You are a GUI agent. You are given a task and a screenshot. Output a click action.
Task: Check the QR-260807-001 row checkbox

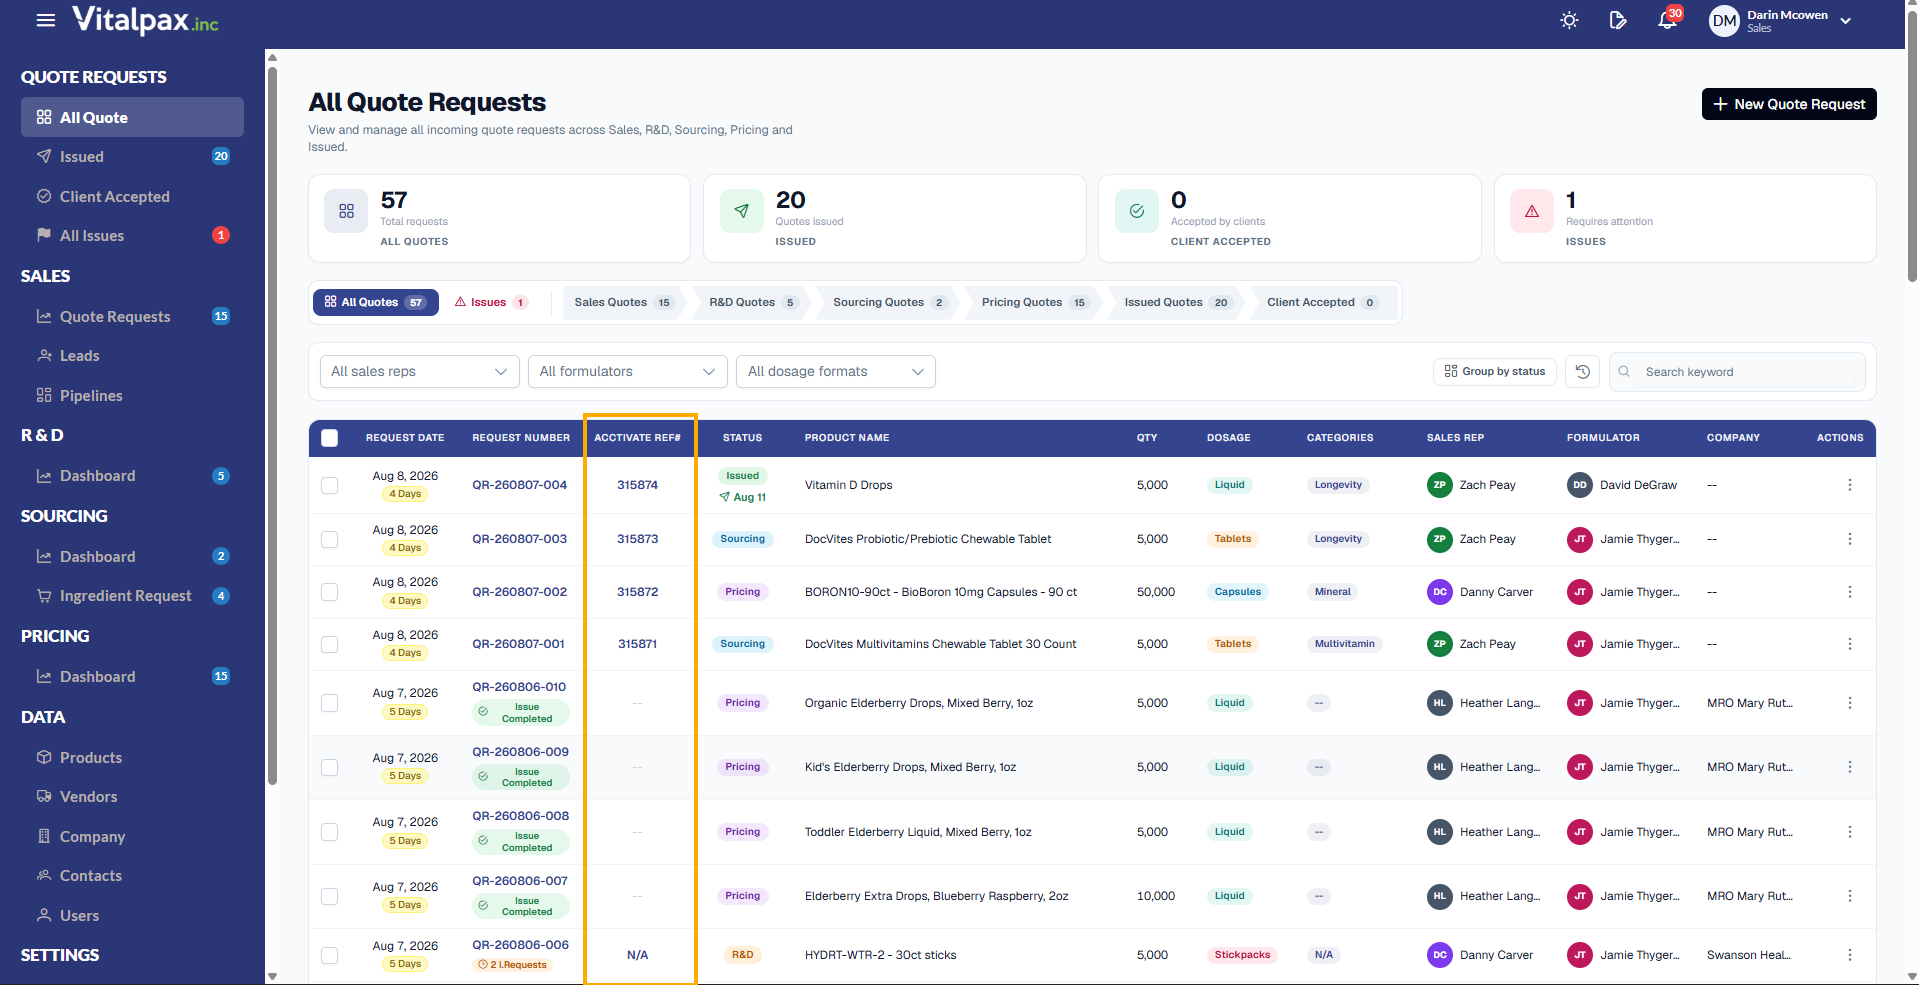point(330,644)
